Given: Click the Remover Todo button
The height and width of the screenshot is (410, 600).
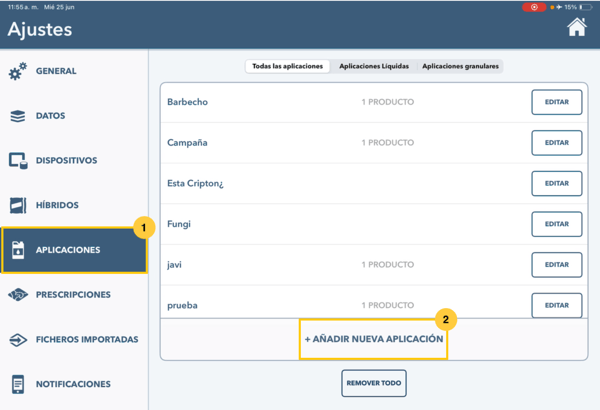Looking at the screenshot, I should click(x=374, y=383).
